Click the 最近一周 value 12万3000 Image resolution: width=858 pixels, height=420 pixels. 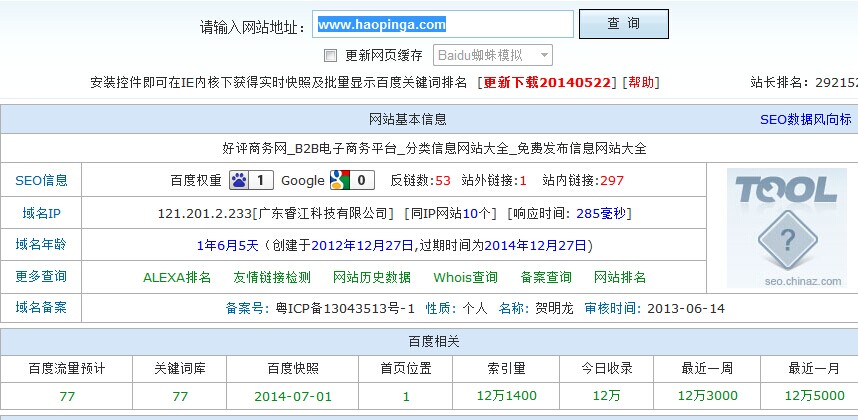[708, 395]
